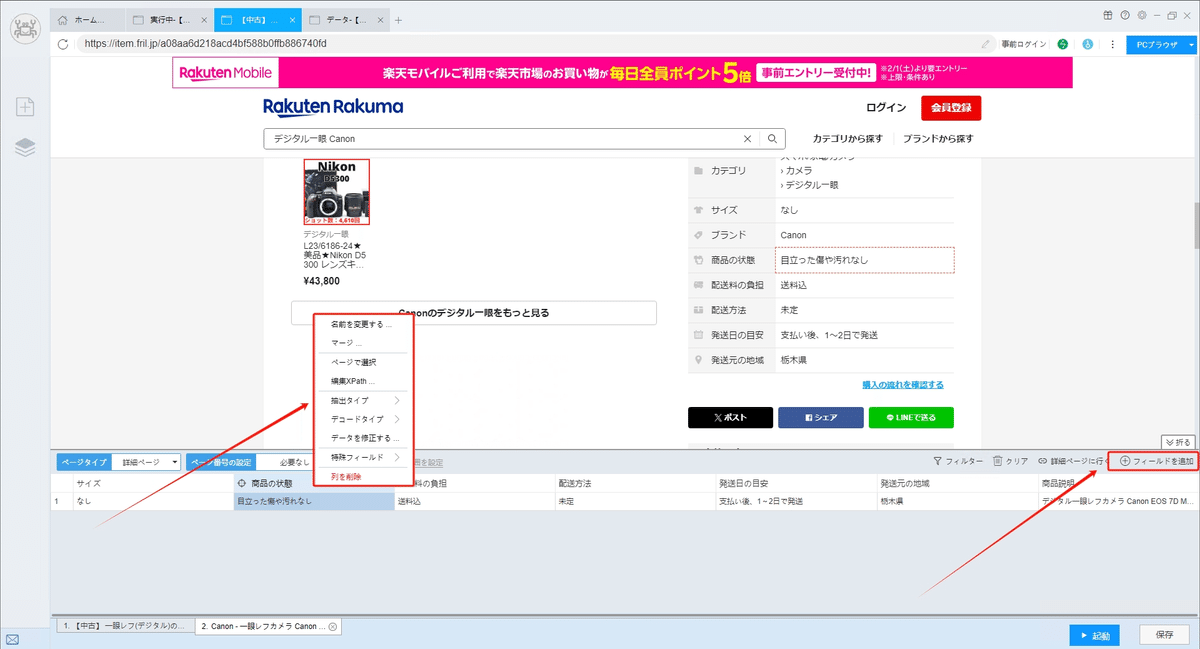Screen dimensions: 1200x649
Task: Reload the page with refresh icon
Action: 63,44
